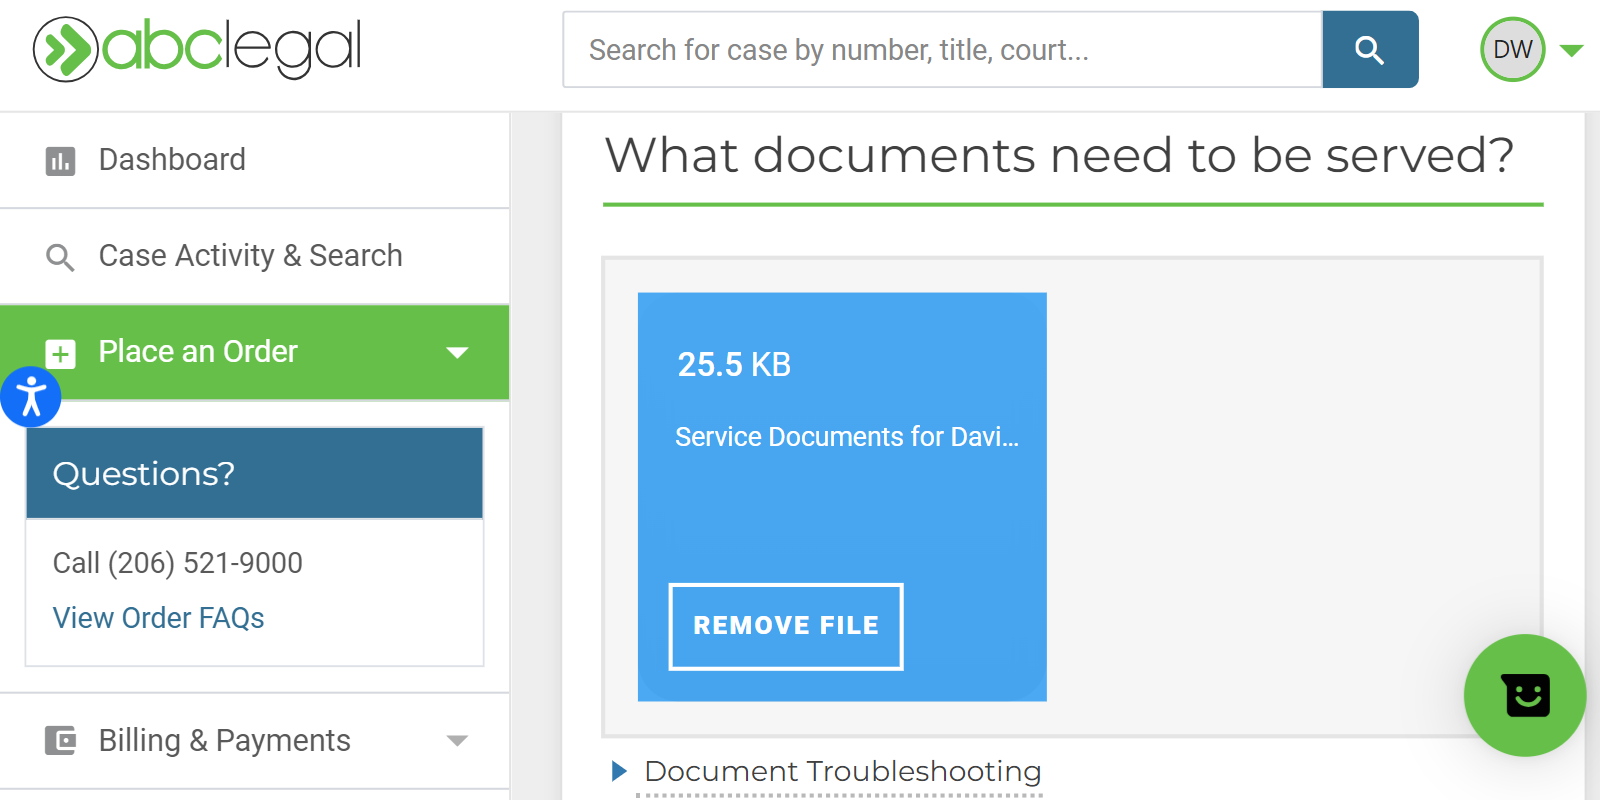Open Dashboard from the sidebar
This screenshot has width=1600, height=800.
(172, 160)
